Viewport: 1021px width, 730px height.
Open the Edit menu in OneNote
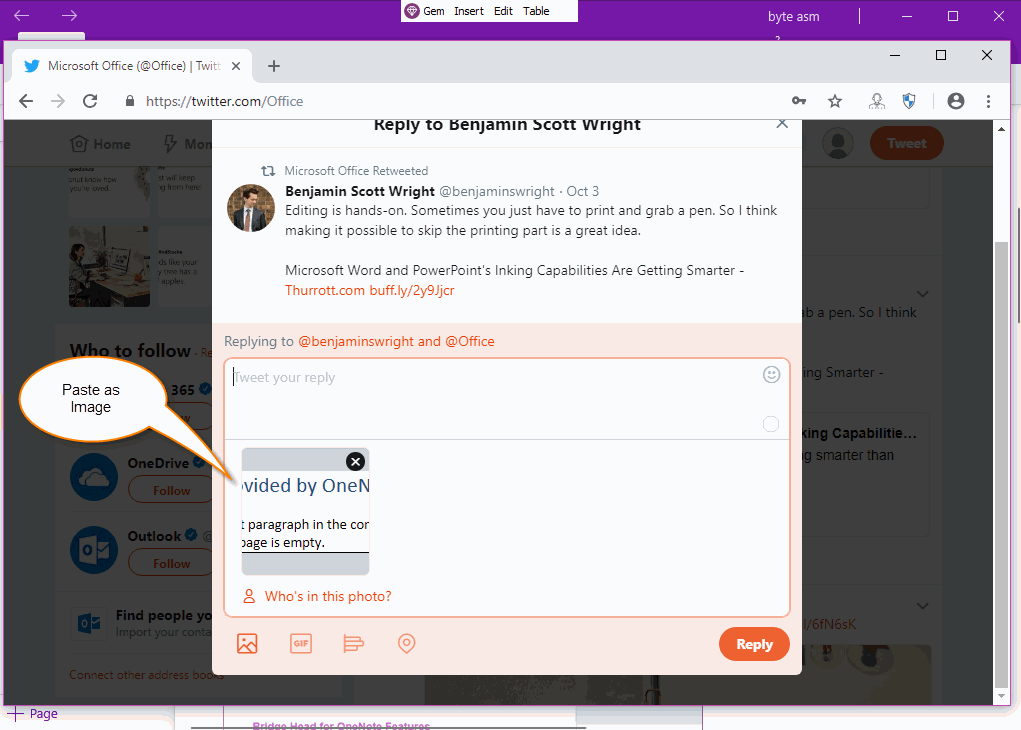(503, 11)
